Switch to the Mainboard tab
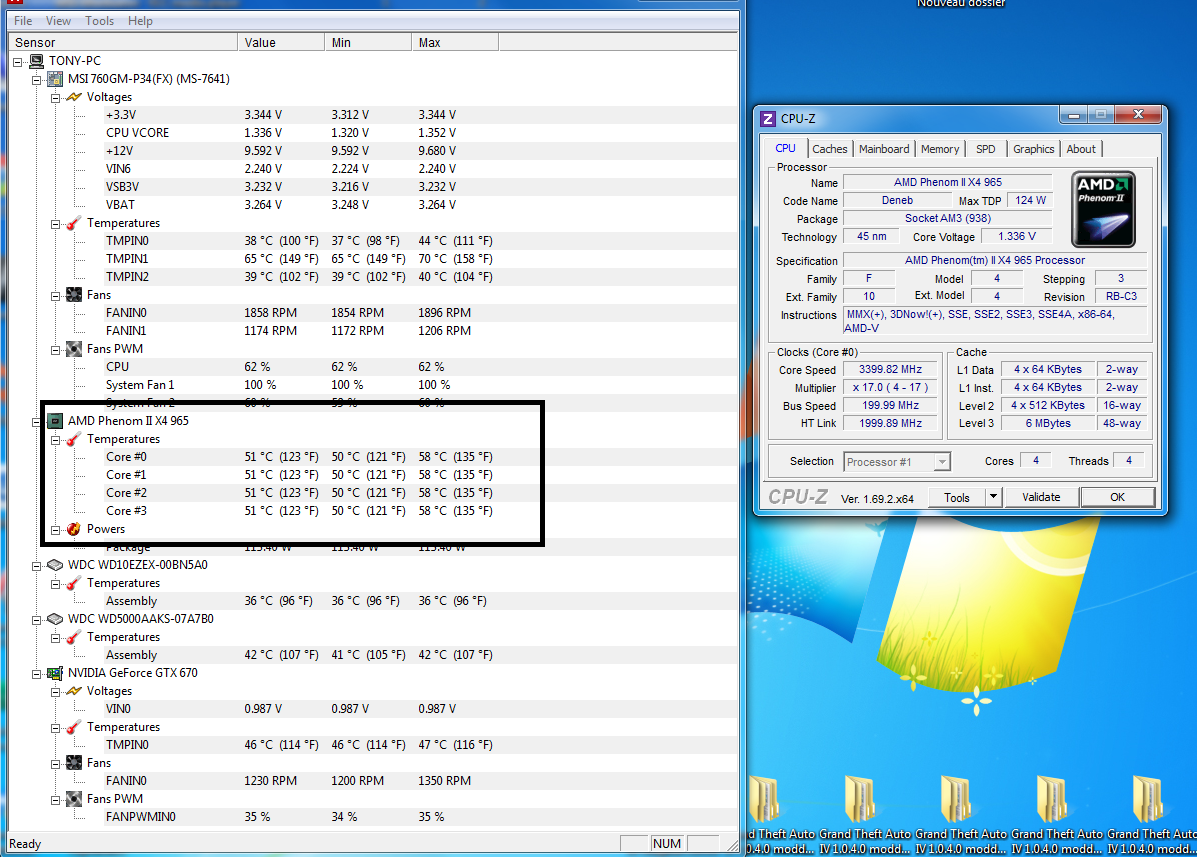This screenshot has width=1197, height=857. (884, 149)
